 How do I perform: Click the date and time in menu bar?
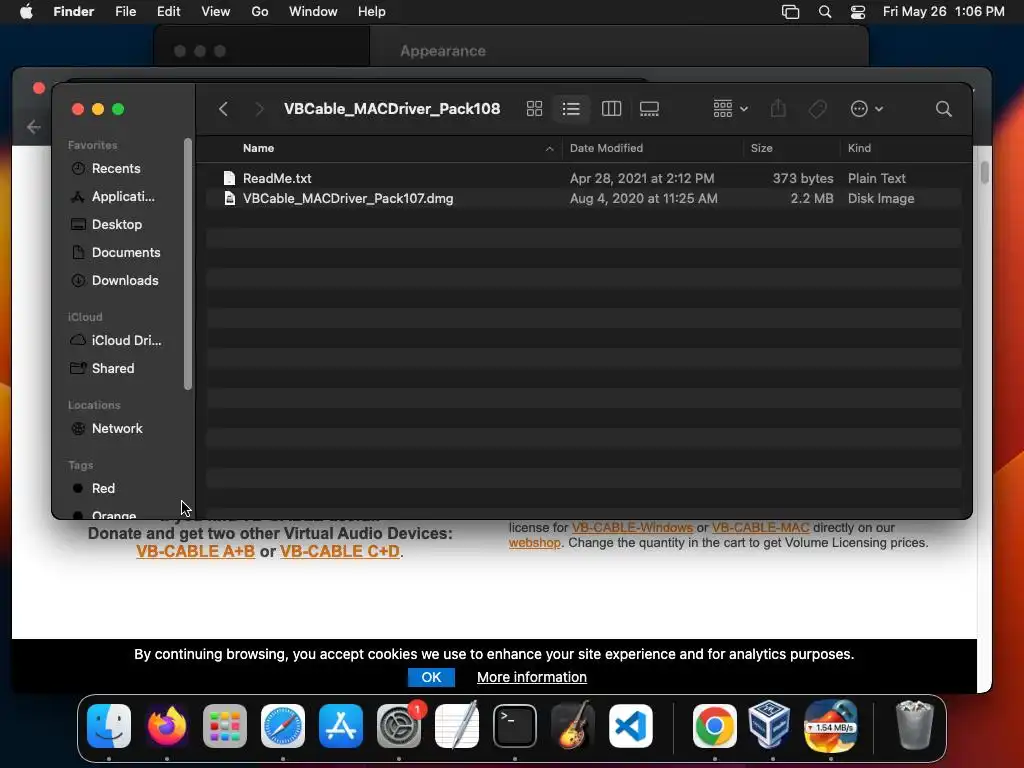pyautogui.click(x=943, y=12)
